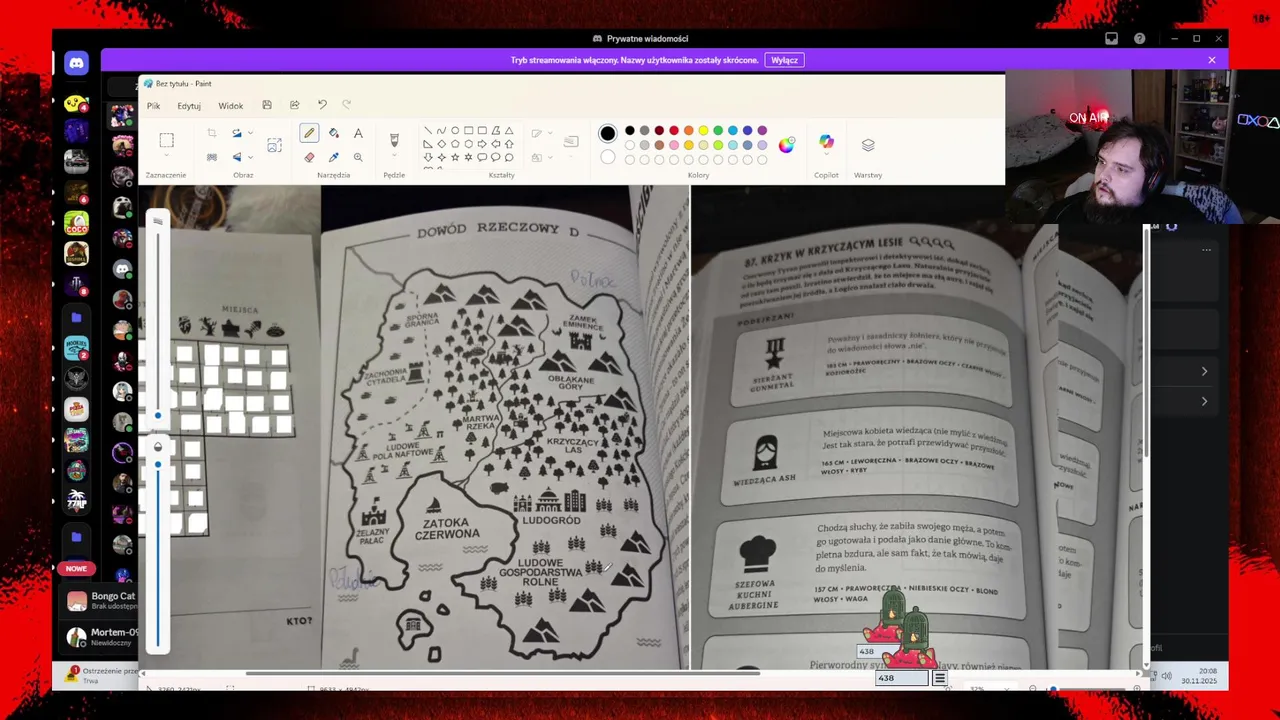This screenshot has width=1280, height=720.
Task: Click the rectangular selection tool
Action: pyautogui.click(x=167, y=141)
